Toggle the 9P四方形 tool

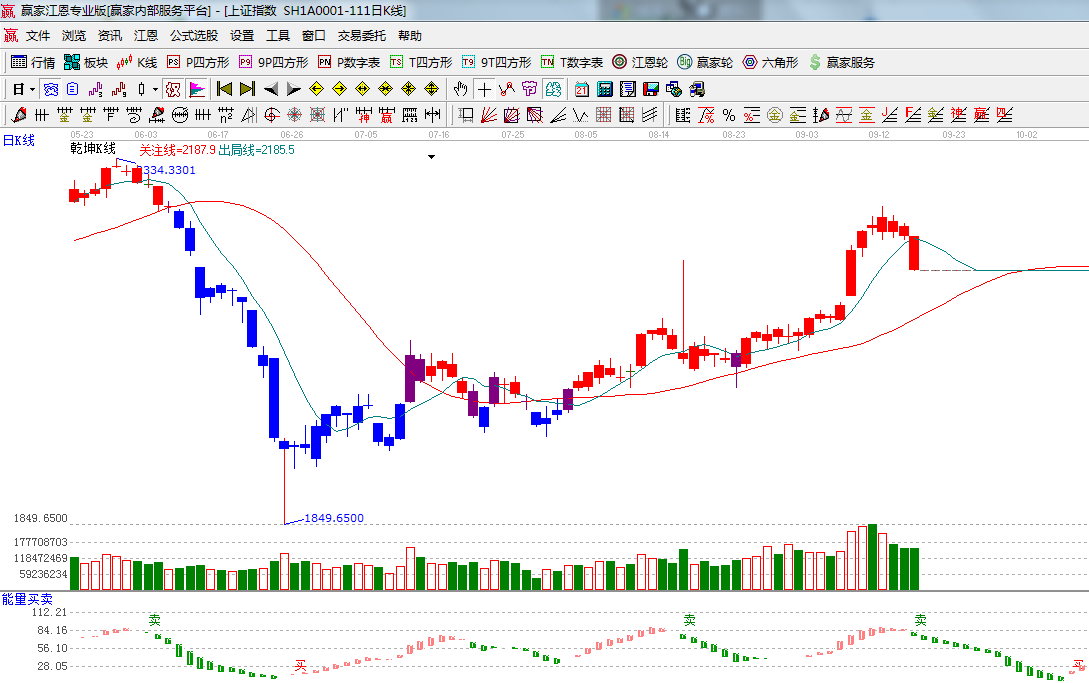point(273,62)
